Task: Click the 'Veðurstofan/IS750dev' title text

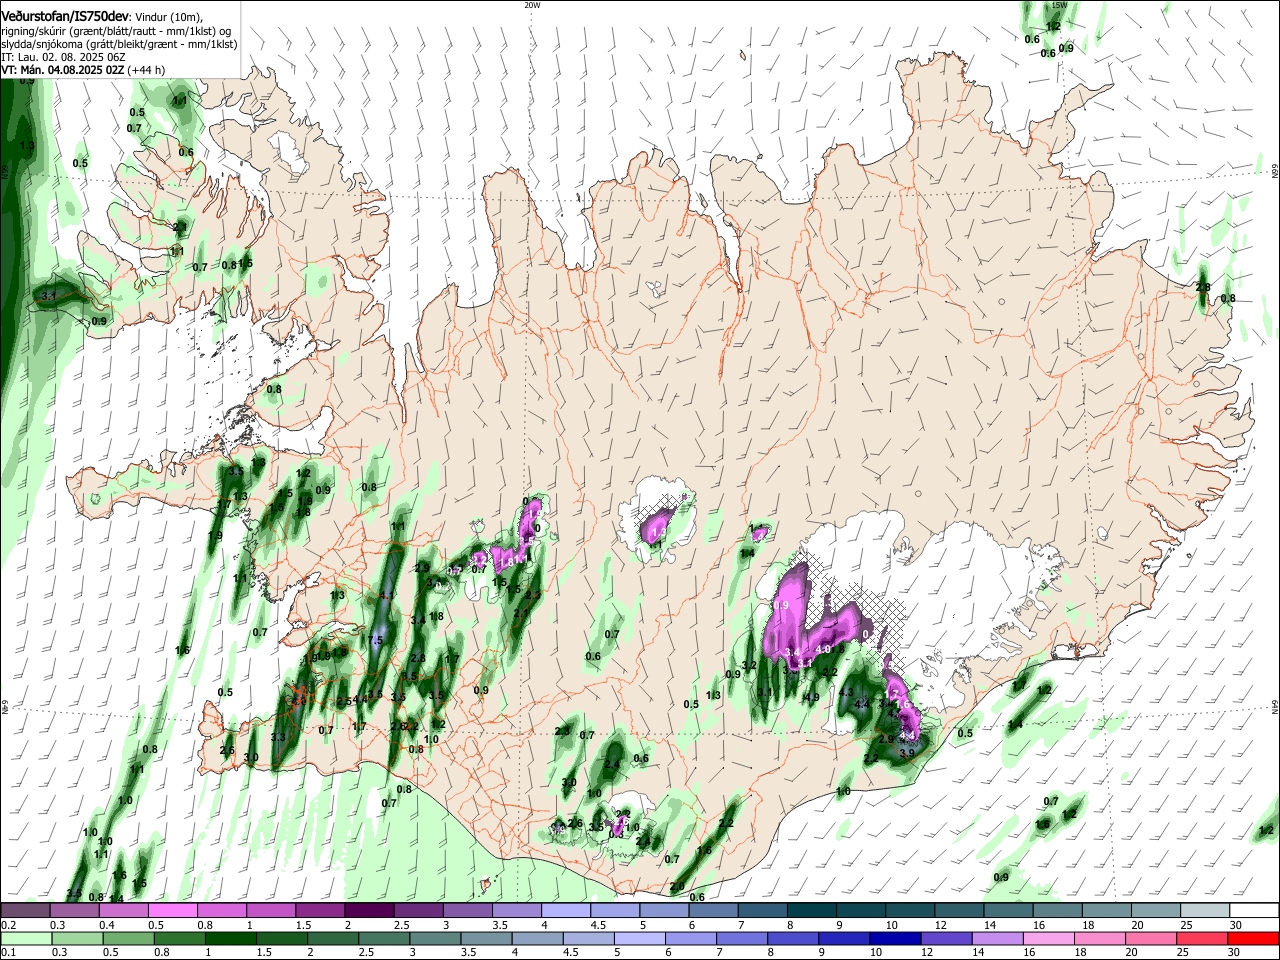Action: pyautogui.click(x=65, y=15)
